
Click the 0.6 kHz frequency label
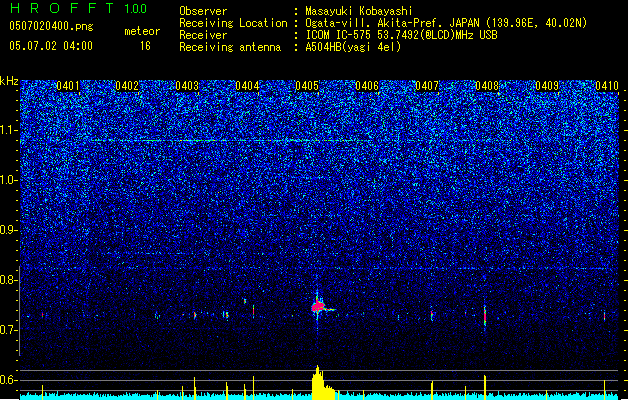pyautogui.click(x=8, y=380)
